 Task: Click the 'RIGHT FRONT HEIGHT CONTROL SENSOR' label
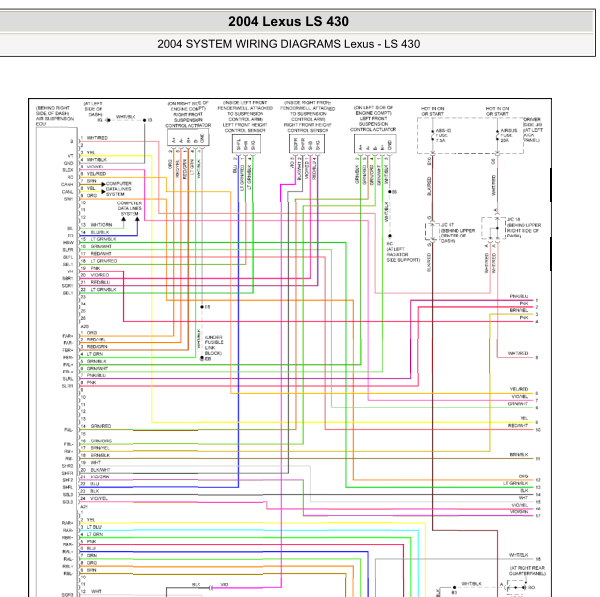click(x=307, y=127)
